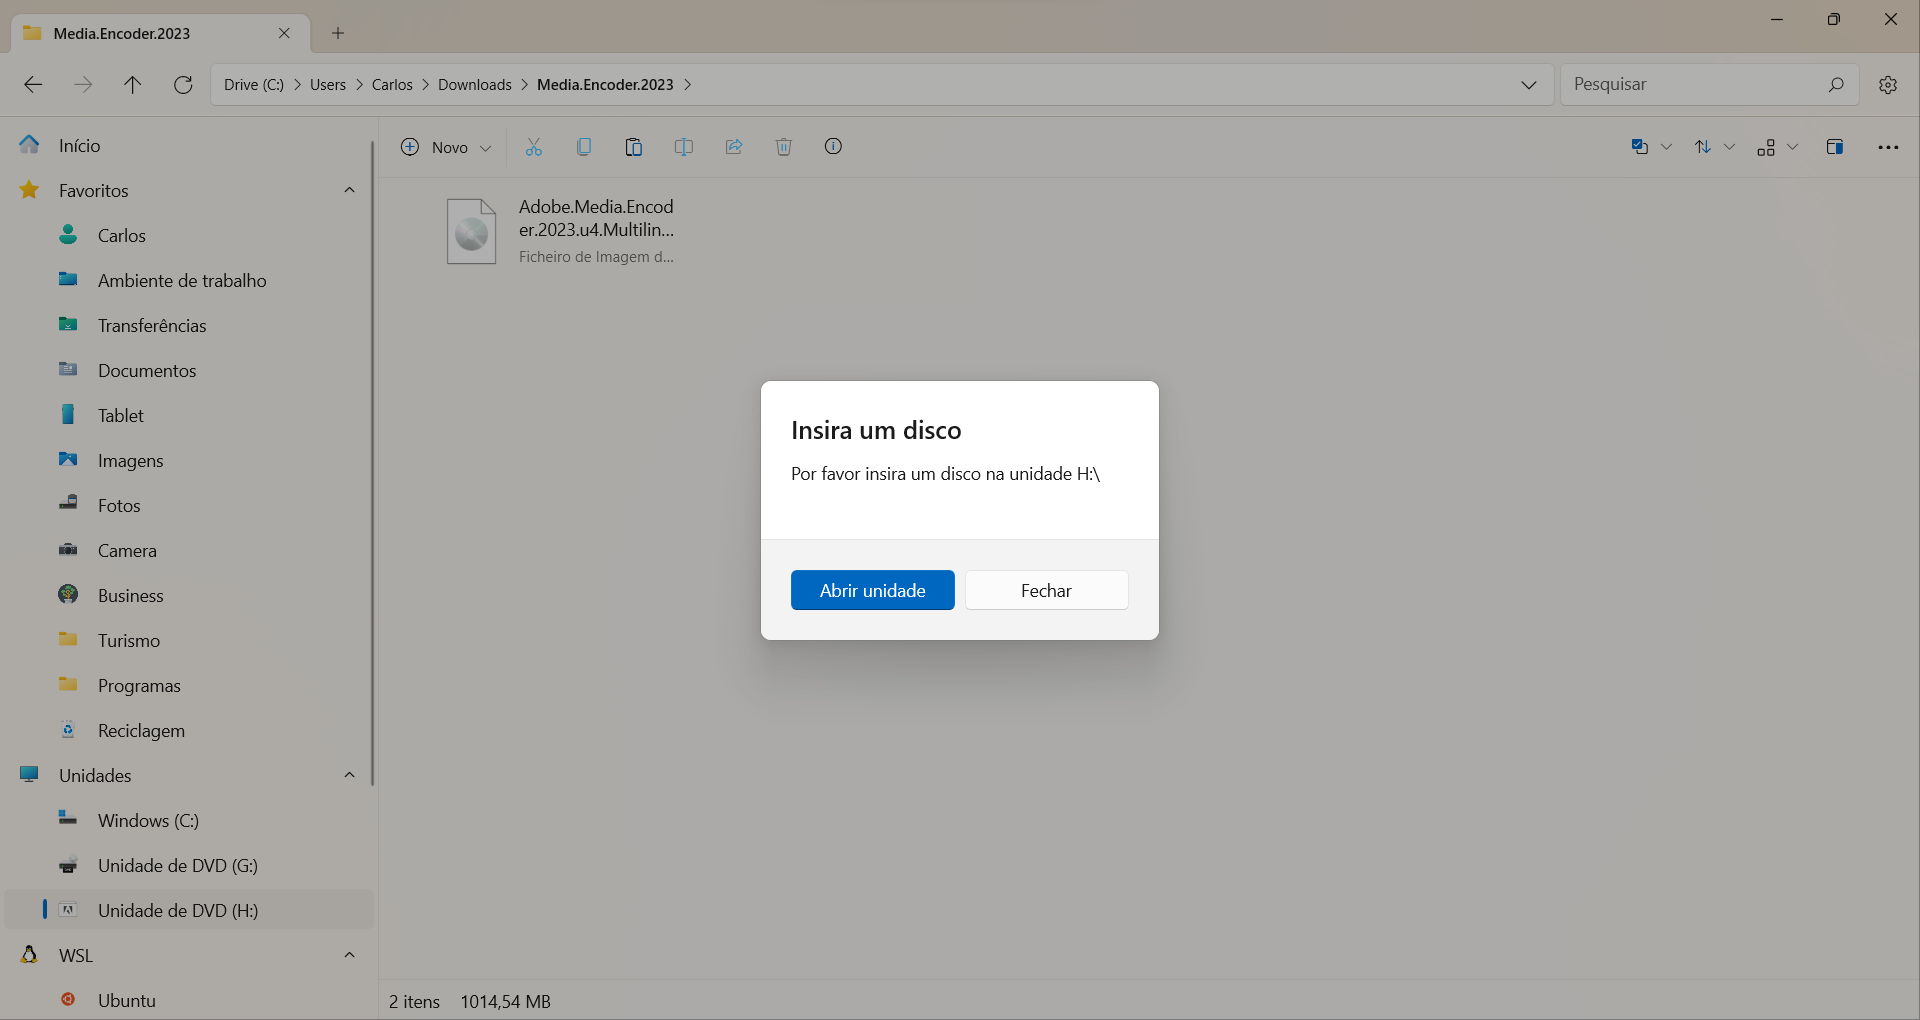
Task: Click inside the Pesquisar search field
Action: pos(1700,84)
